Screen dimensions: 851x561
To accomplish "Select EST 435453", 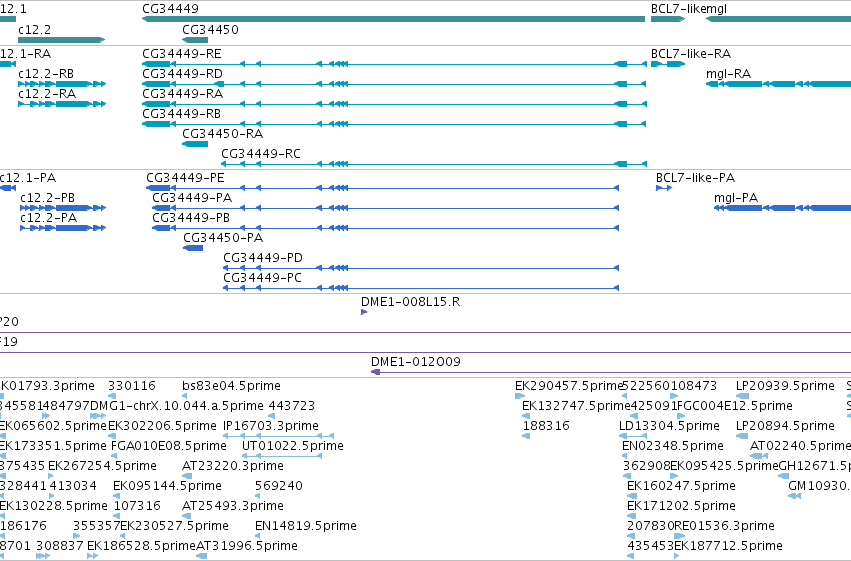I will [x=650, y=546].
